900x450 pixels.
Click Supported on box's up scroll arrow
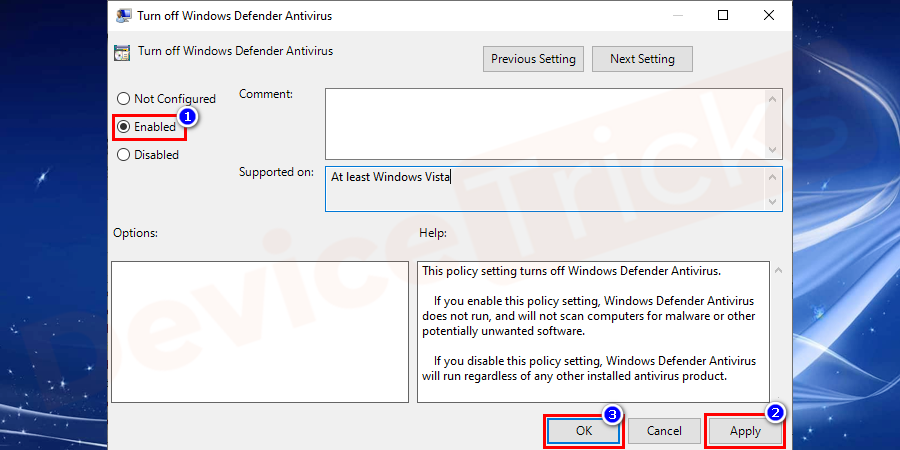click(x=771, y=177)
